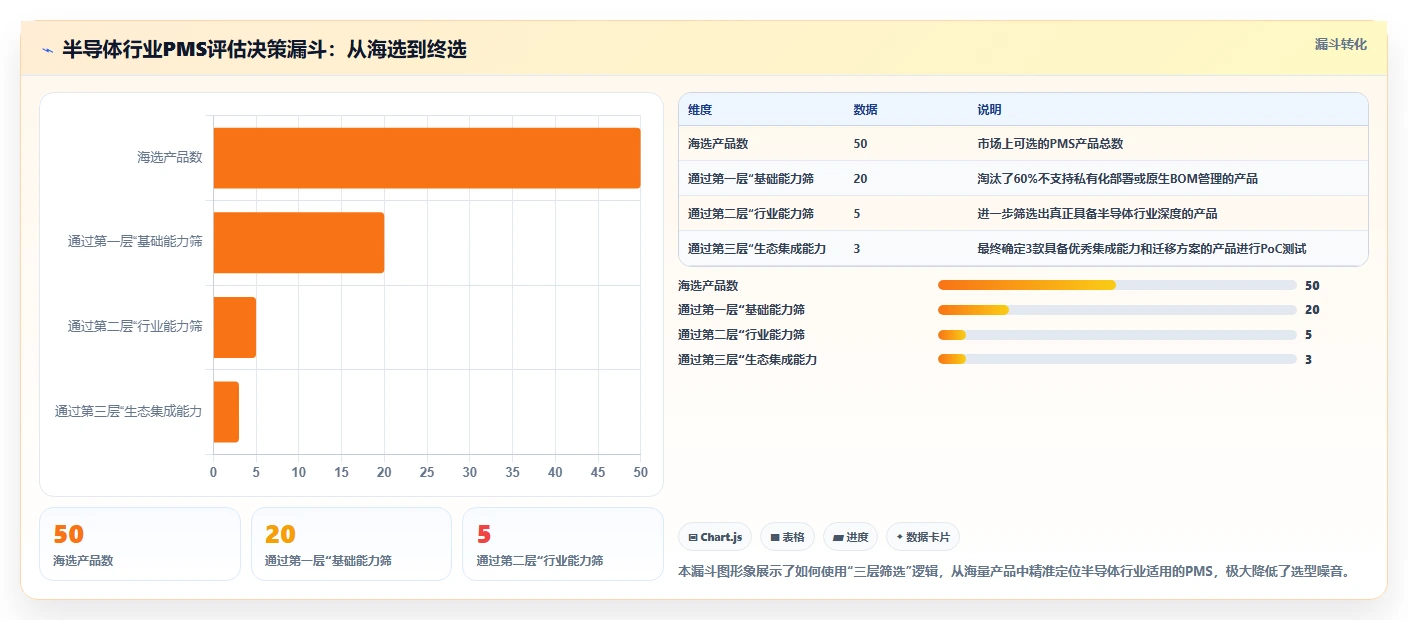1408x620 pixels.
Task: Click the description starting 淘汰了60%不支持私有化部署
Action: pyautogui.click(x=1117, y=179)
